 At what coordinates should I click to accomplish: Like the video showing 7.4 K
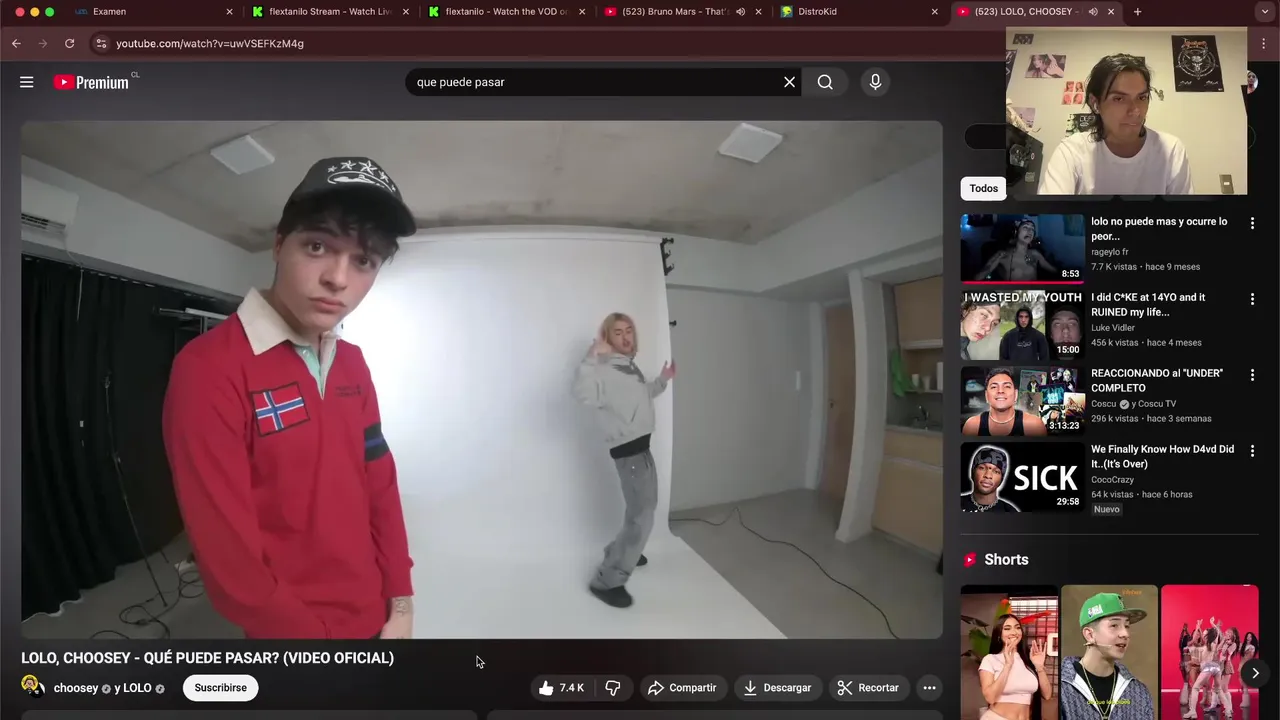tap(561, 688)
